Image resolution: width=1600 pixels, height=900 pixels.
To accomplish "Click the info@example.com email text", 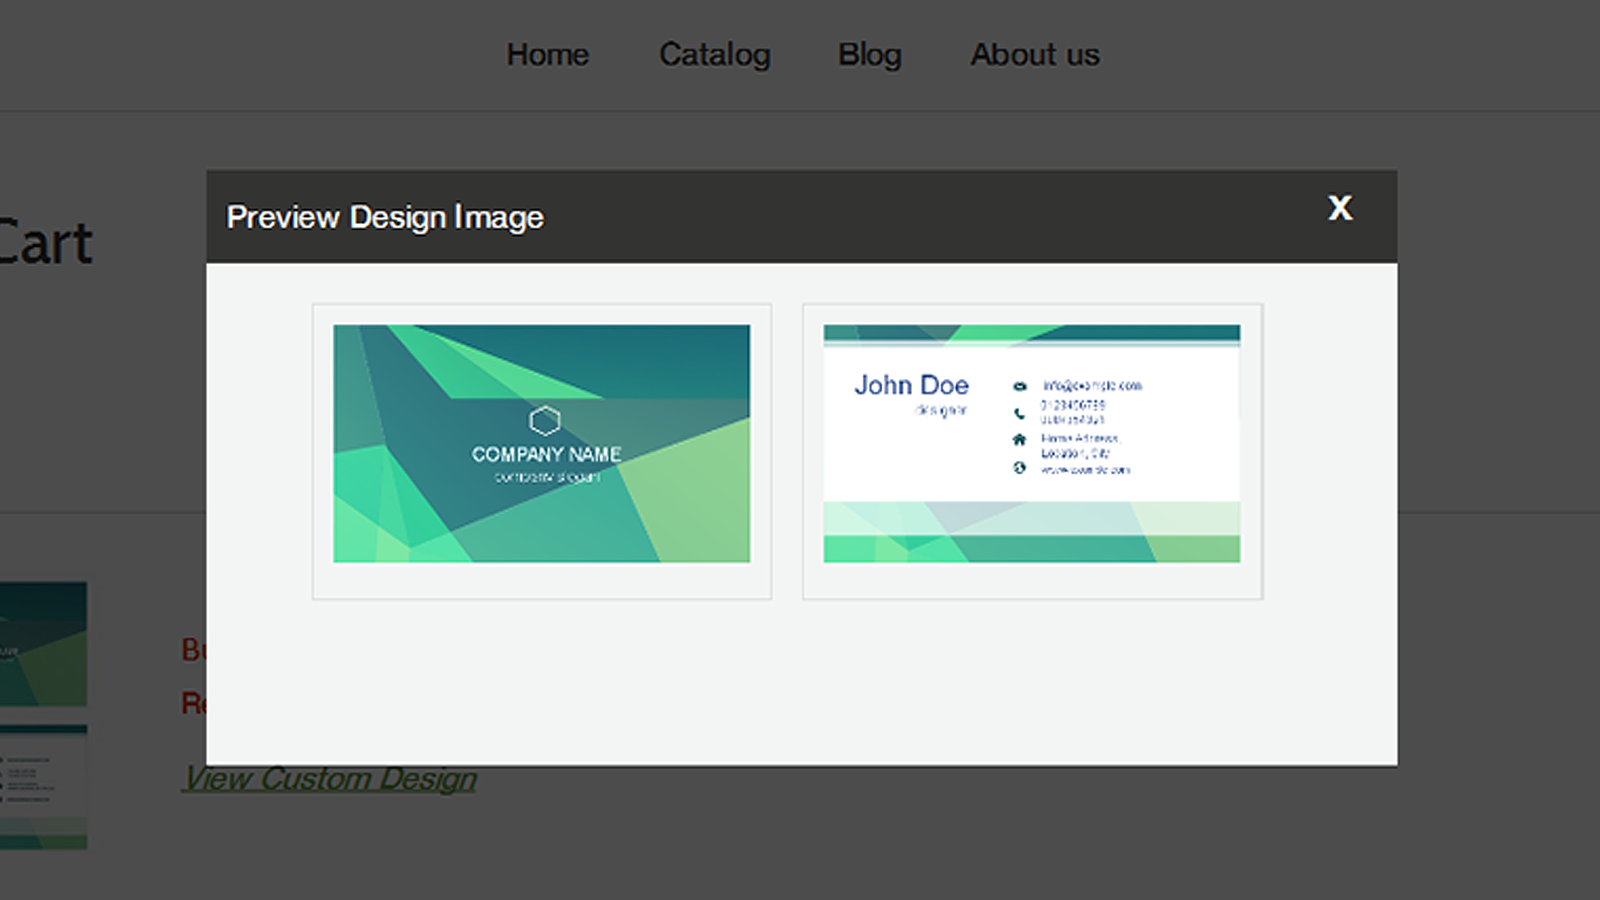I will [1093, 385].
